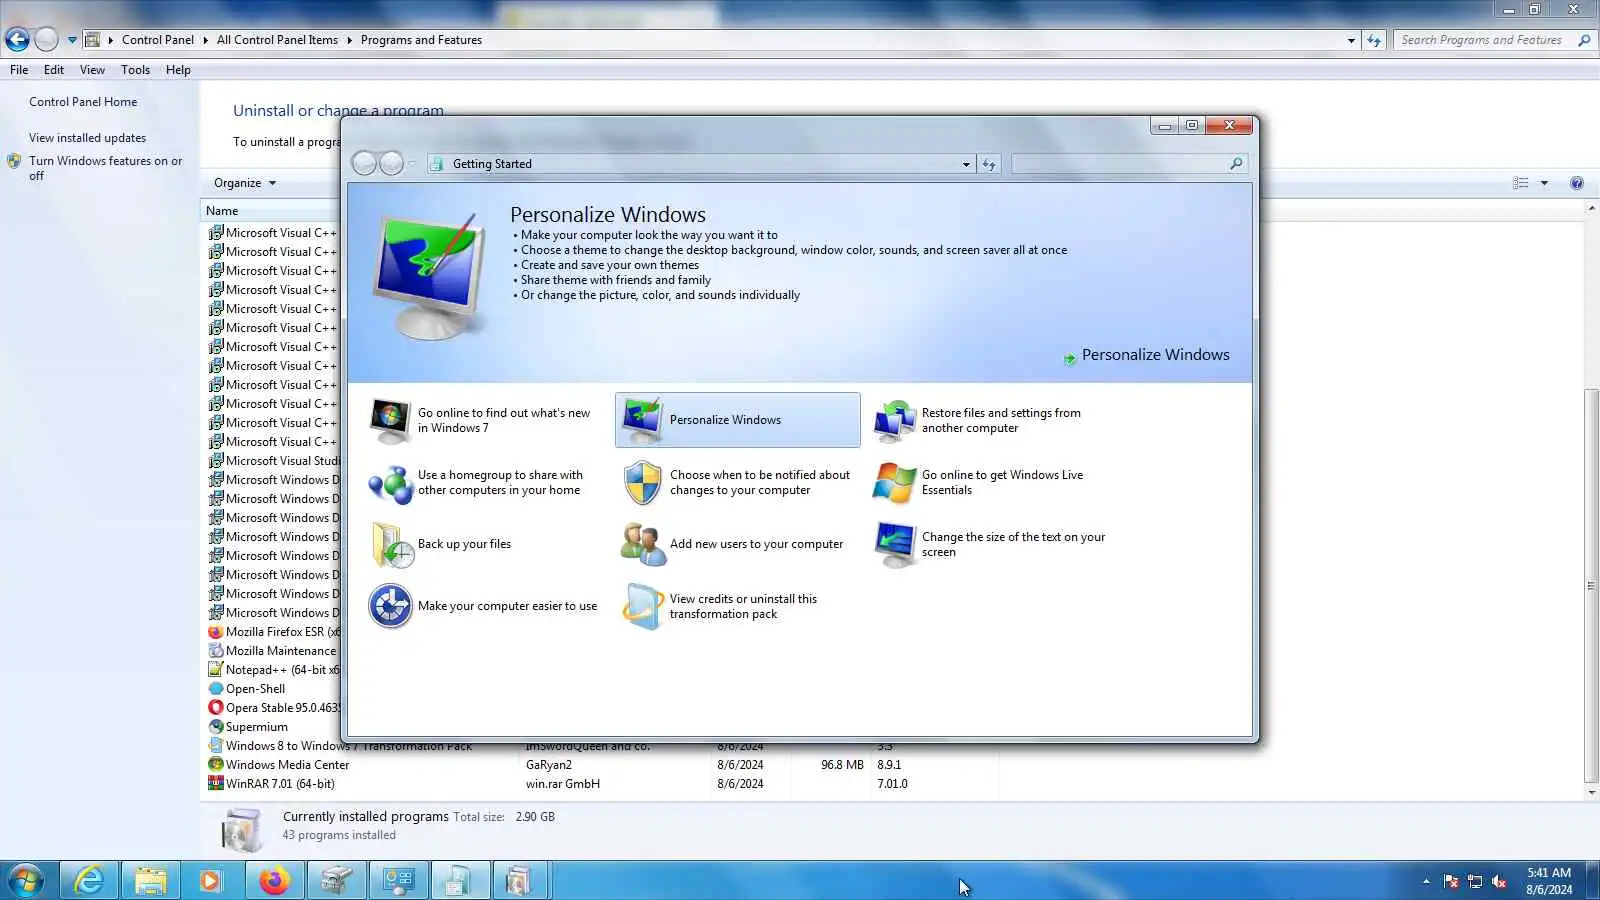Show hidden icons in the system tray
The image size is (1600, 900).
[x=1426, y=881]
